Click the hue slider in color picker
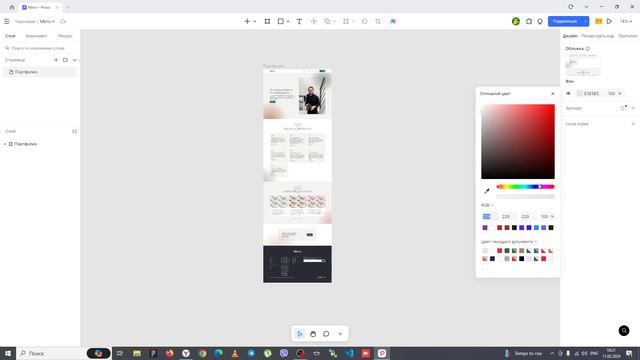Viewport: 640px width, 360px height. pos(525,187)
